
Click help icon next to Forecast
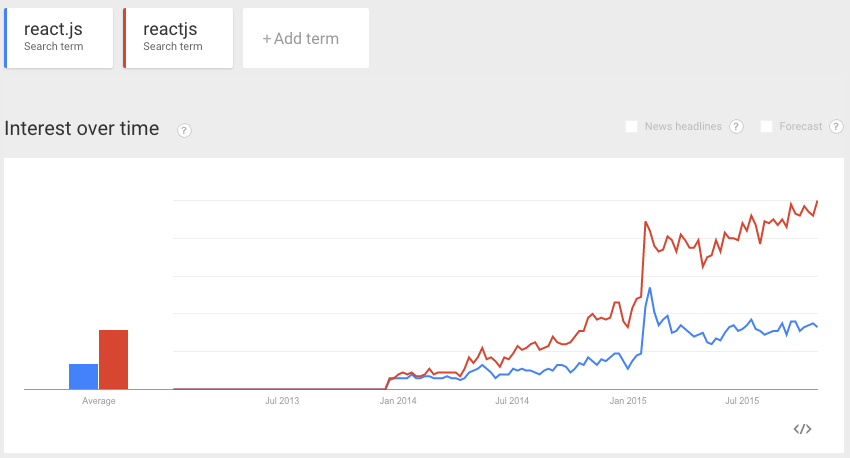tap(837, 127)
